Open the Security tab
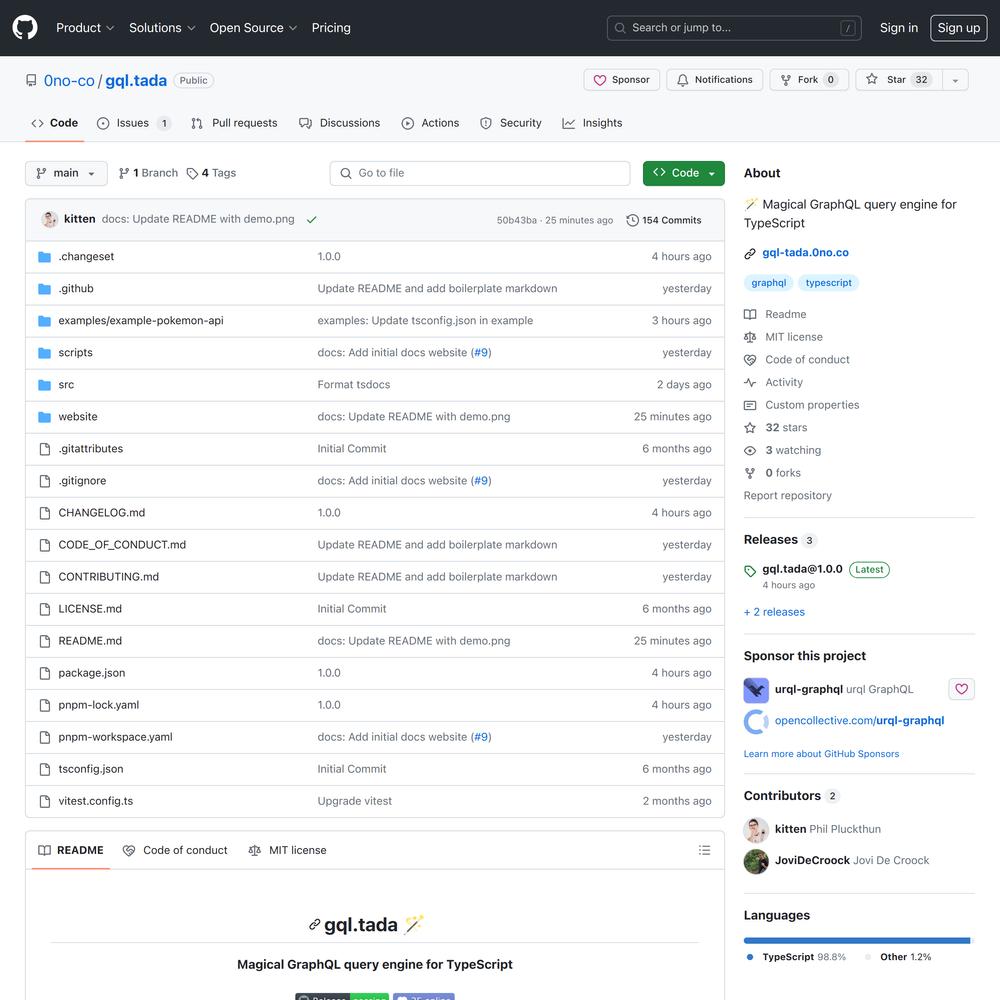This screenshot has width=1000, height=1000. click(x=510, y=123)
